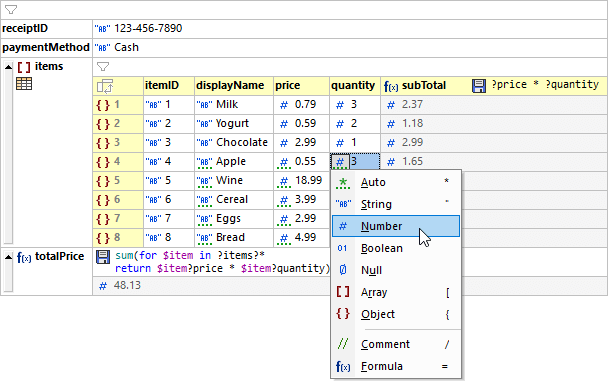Viewport: 608px width, 382px height.
Task: Click the string type icon for receiptID
Action: (102, 29)
